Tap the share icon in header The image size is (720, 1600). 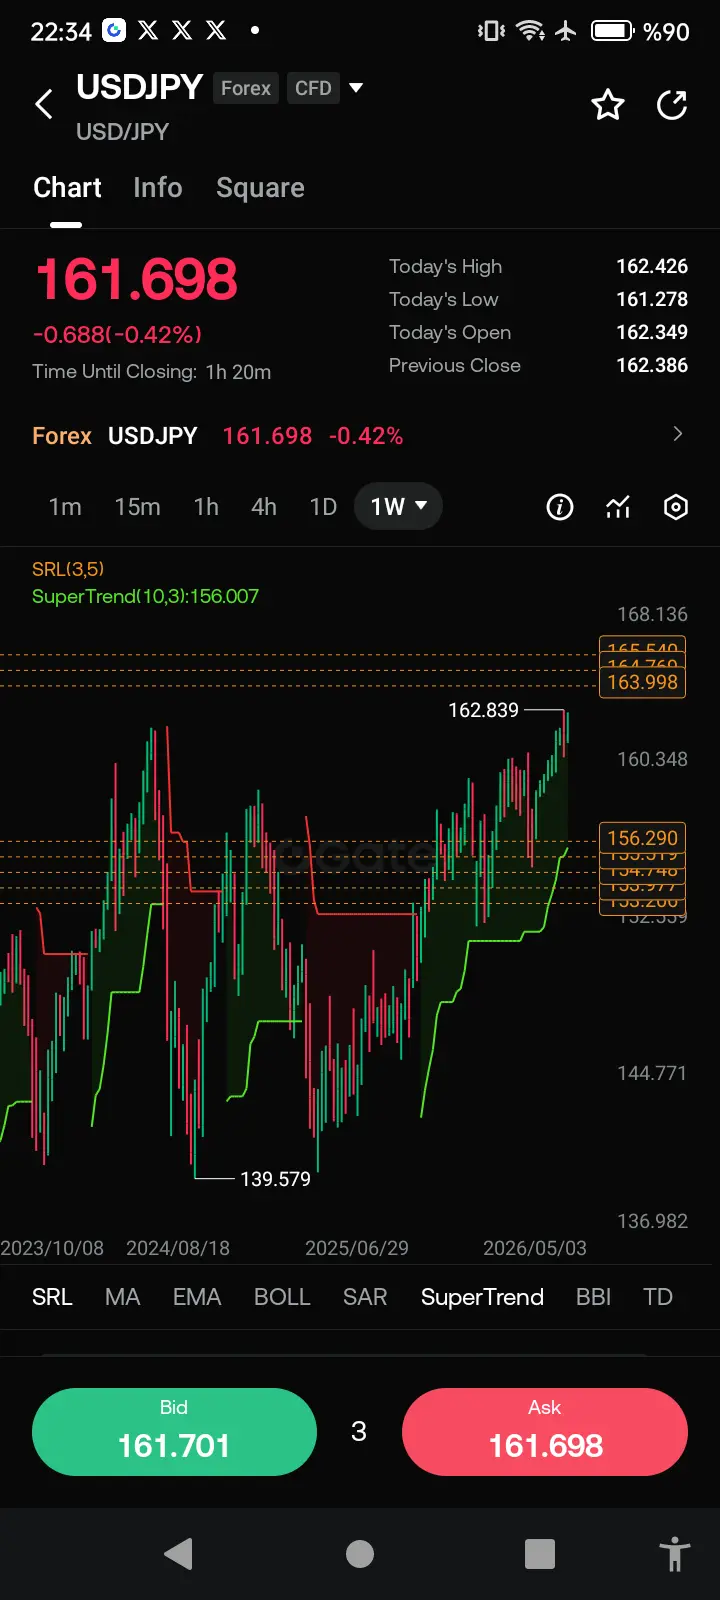(x=672, y=104)
